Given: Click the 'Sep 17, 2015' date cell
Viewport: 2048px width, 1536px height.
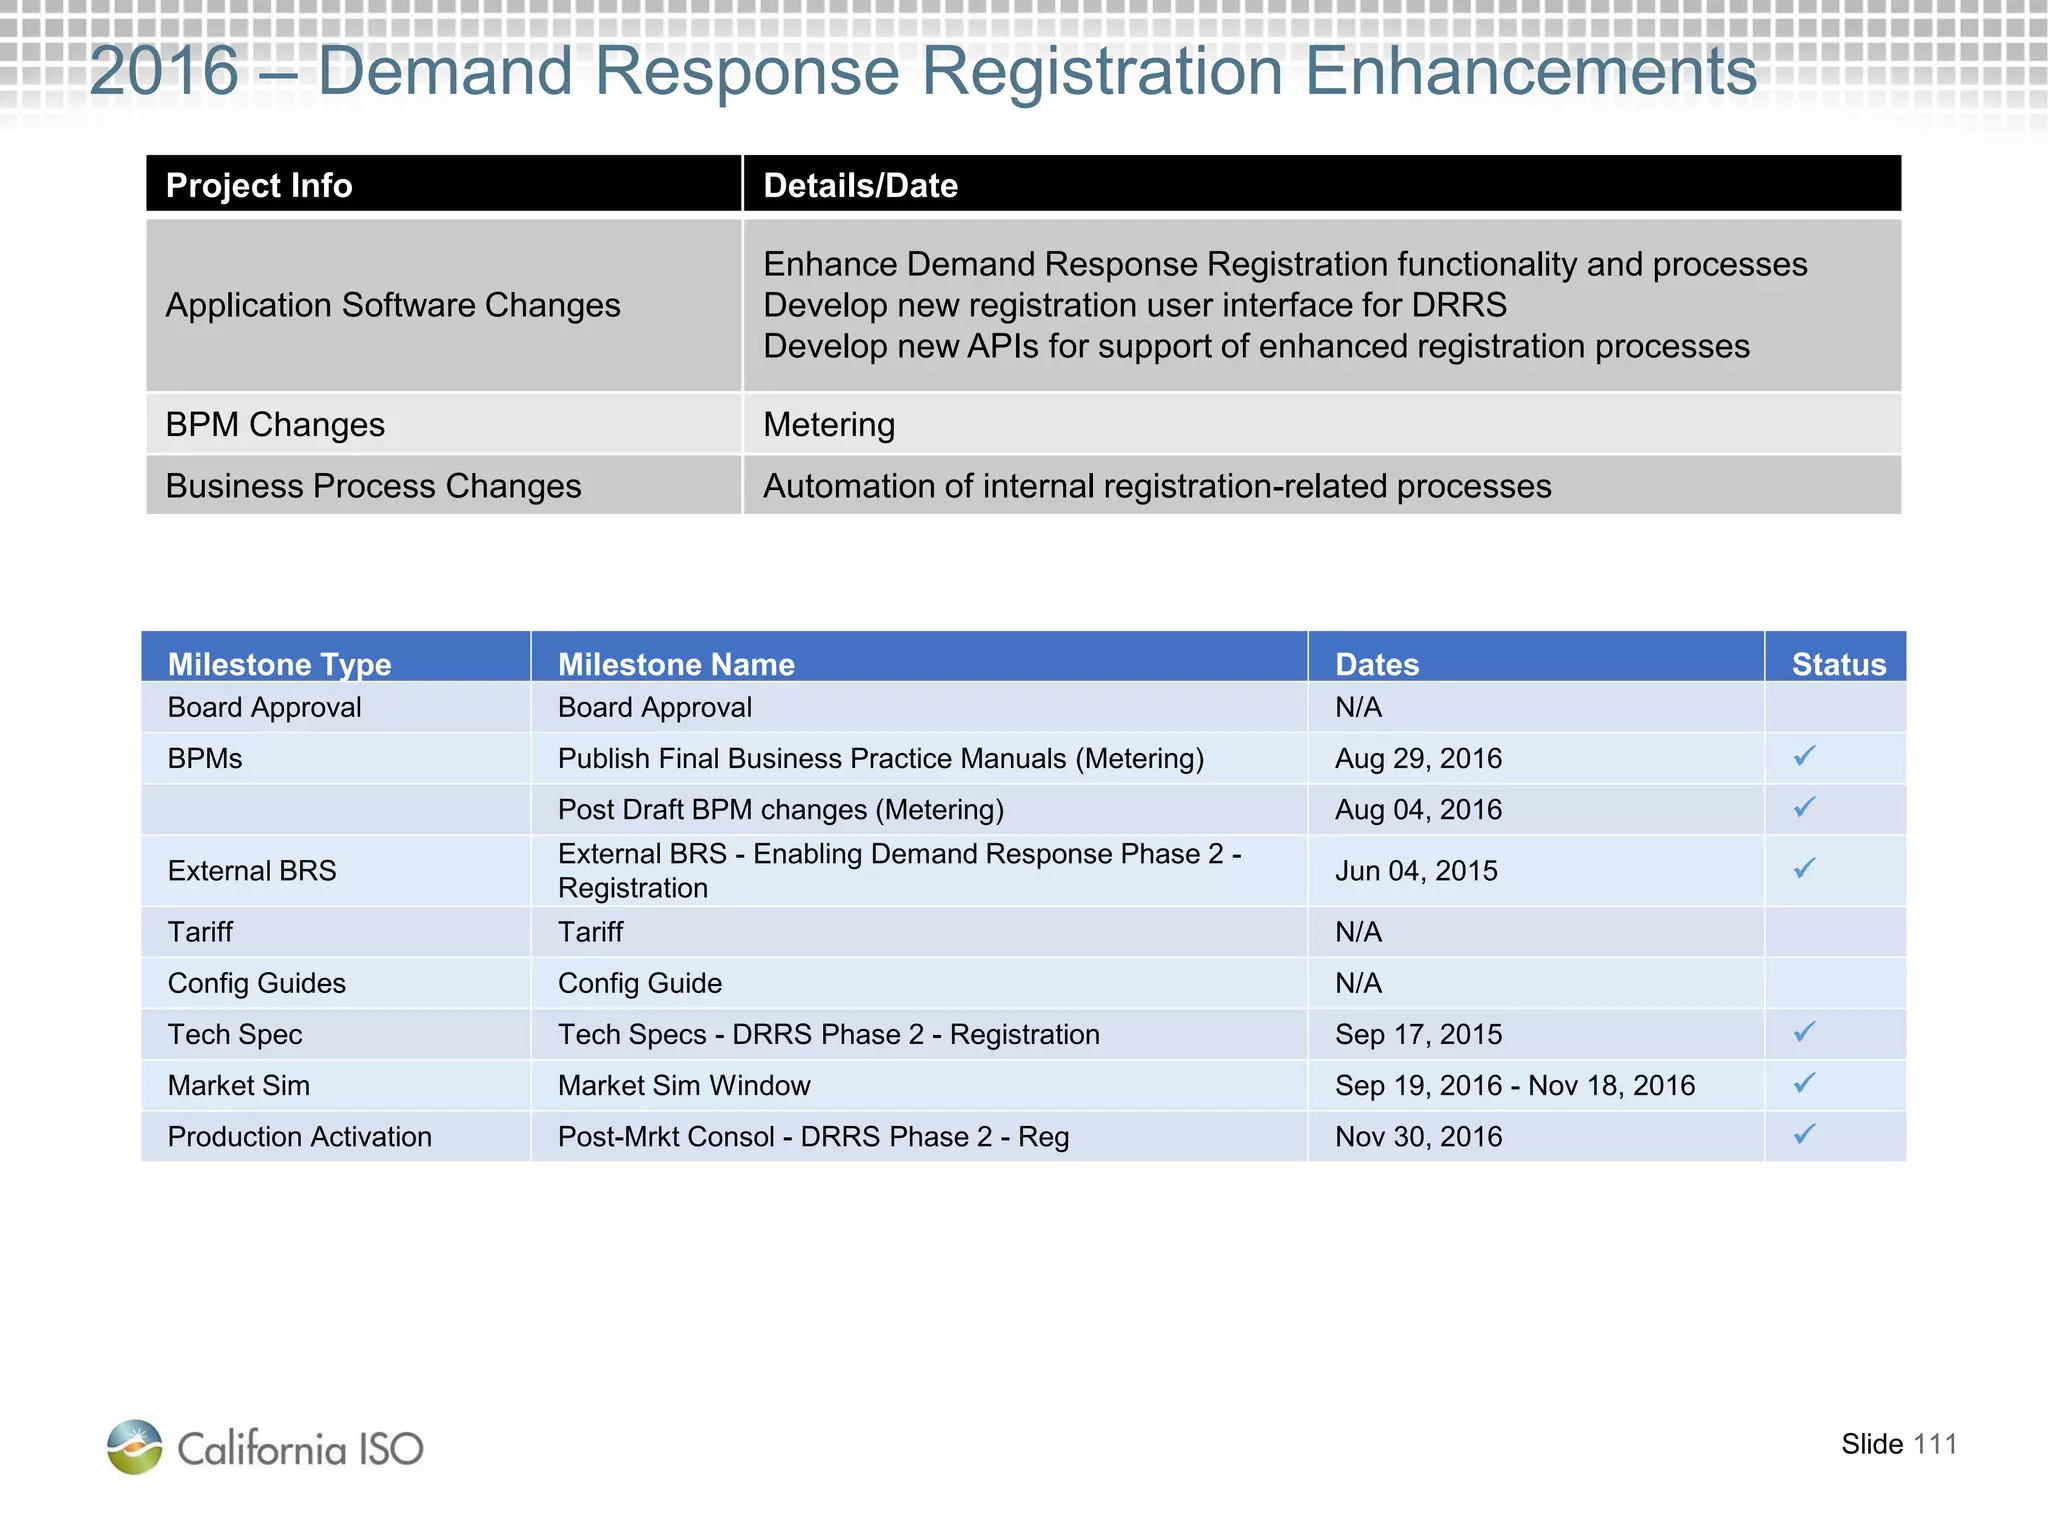Looking at the screenshot, I should (x=1536, y=1034).
